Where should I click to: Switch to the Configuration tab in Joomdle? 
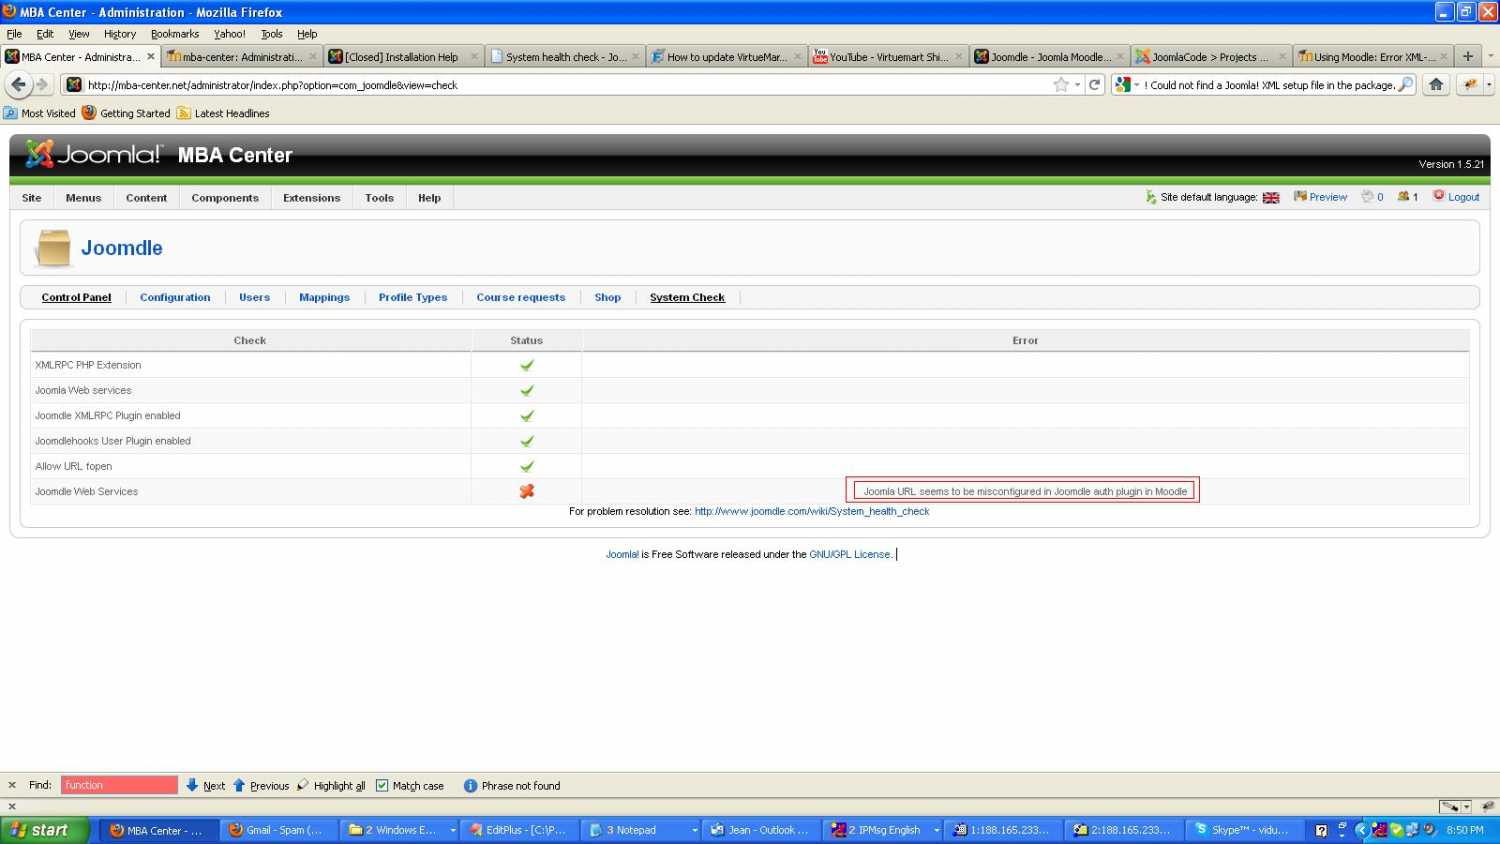[175, 297]
